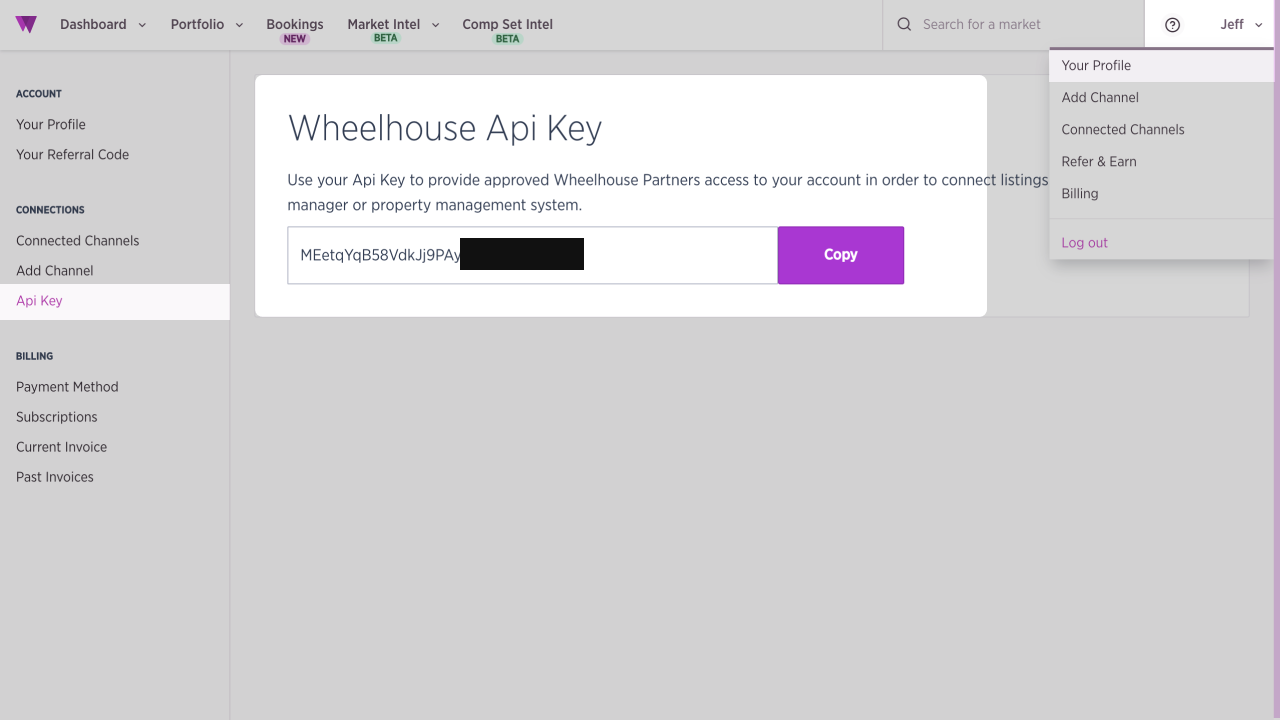This screenshot has width=1280, height=720.
Task: Expand the Portfolio dropdown menu
Action: (207, 25)
